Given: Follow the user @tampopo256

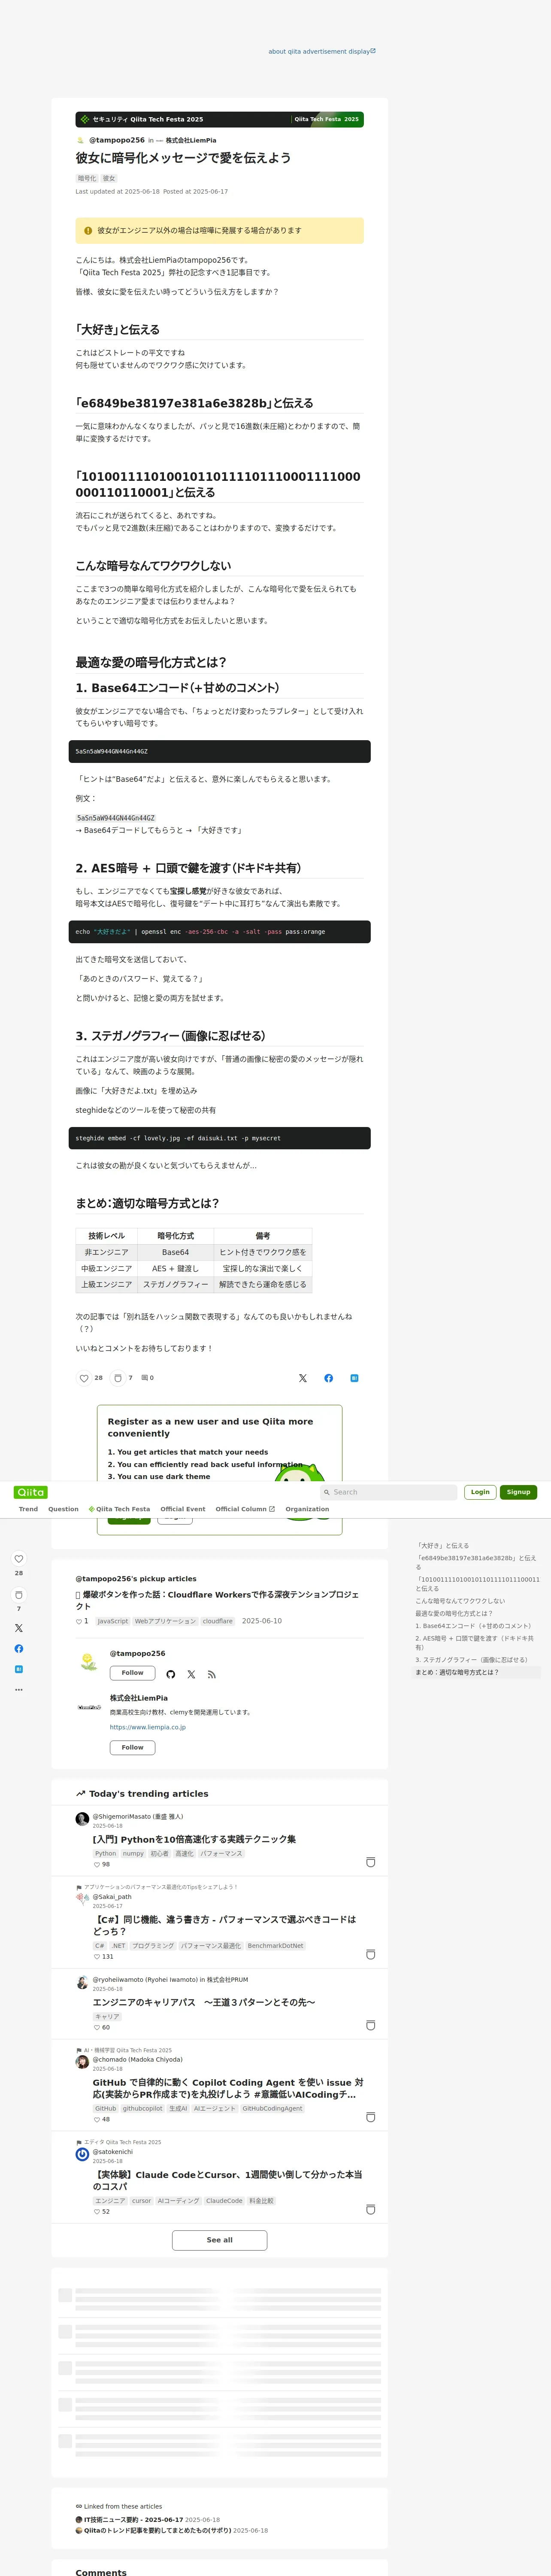Looking at the screenshot, I should click(x=132, y=1673).
